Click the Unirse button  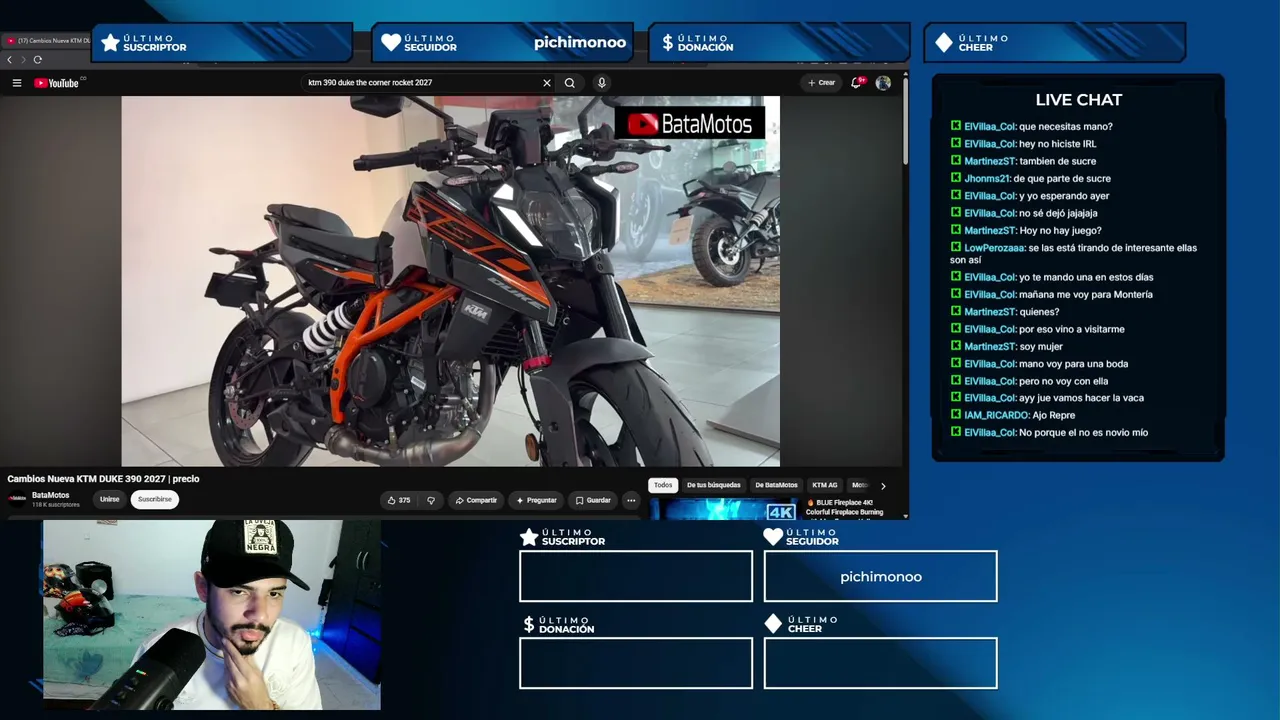tap(109, 499)
